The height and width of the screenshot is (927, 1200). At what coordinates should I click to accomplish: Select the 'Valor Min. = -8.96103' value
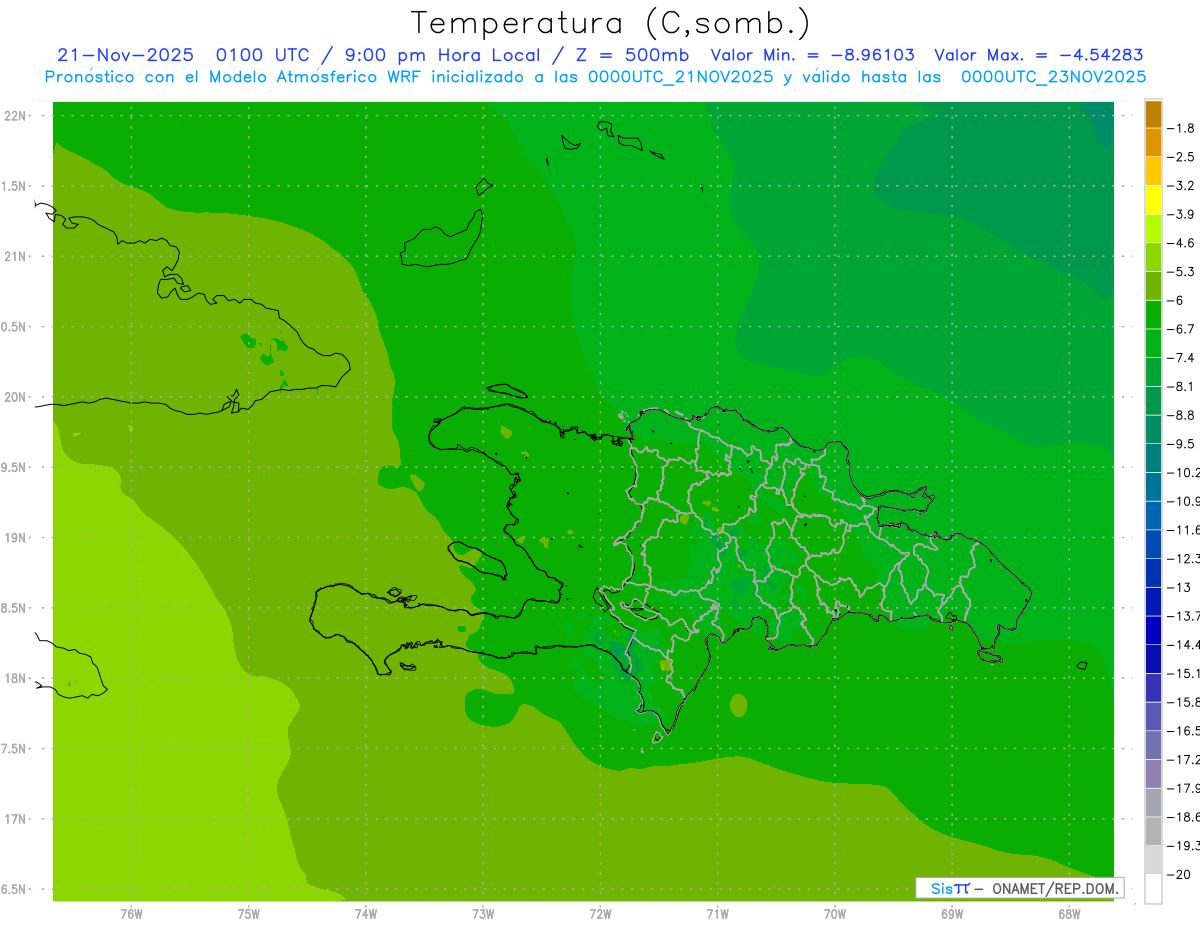(813, 55)
